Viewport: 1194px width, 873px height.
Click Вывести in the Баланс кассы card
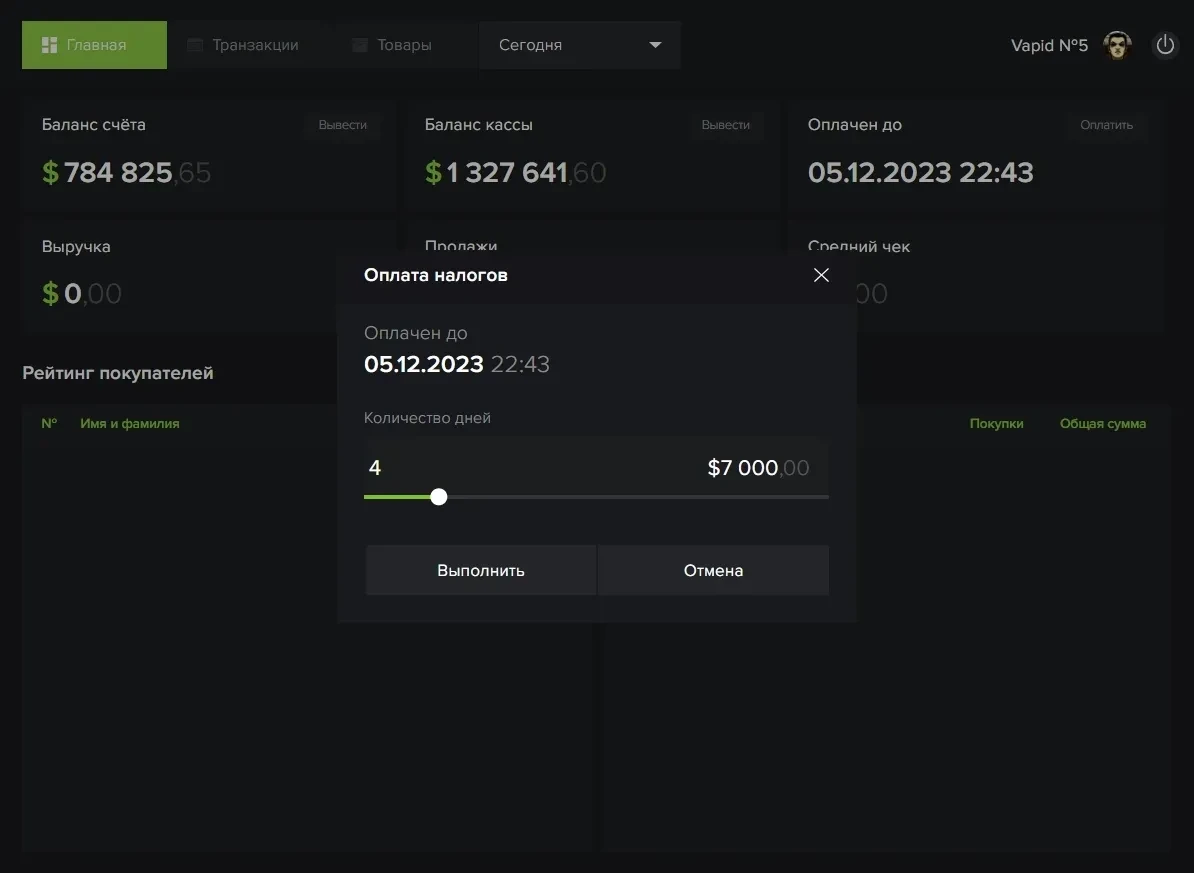725,125
